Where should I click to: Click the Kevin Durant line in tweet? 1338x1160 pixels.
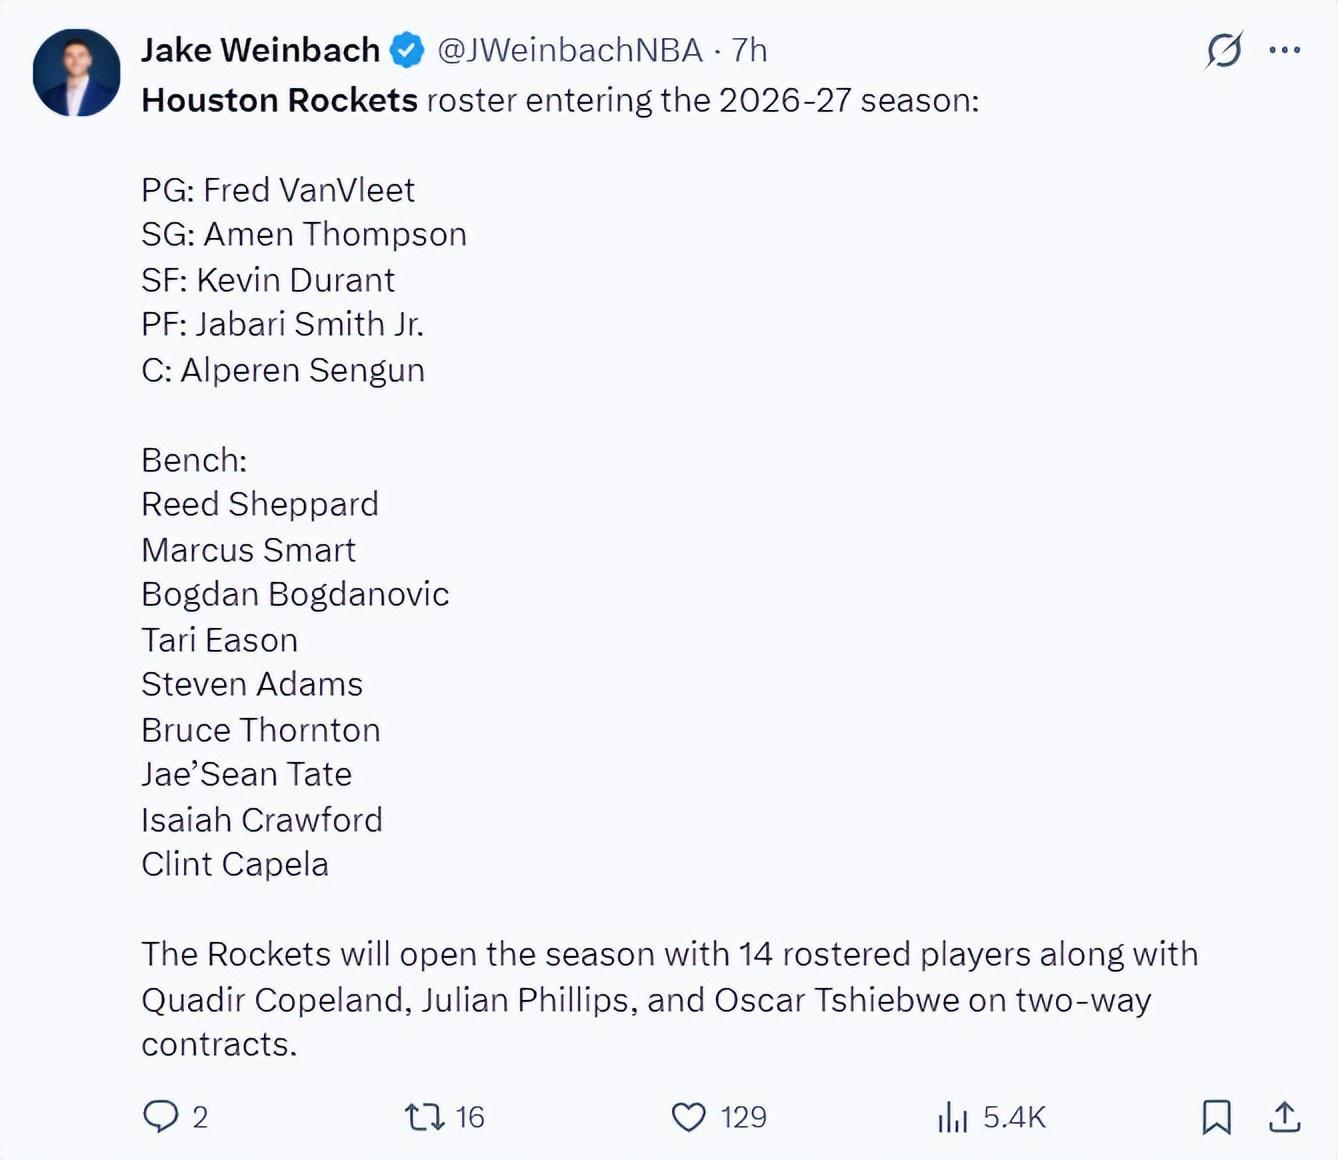pyautogui.click(x=268, y=280)
